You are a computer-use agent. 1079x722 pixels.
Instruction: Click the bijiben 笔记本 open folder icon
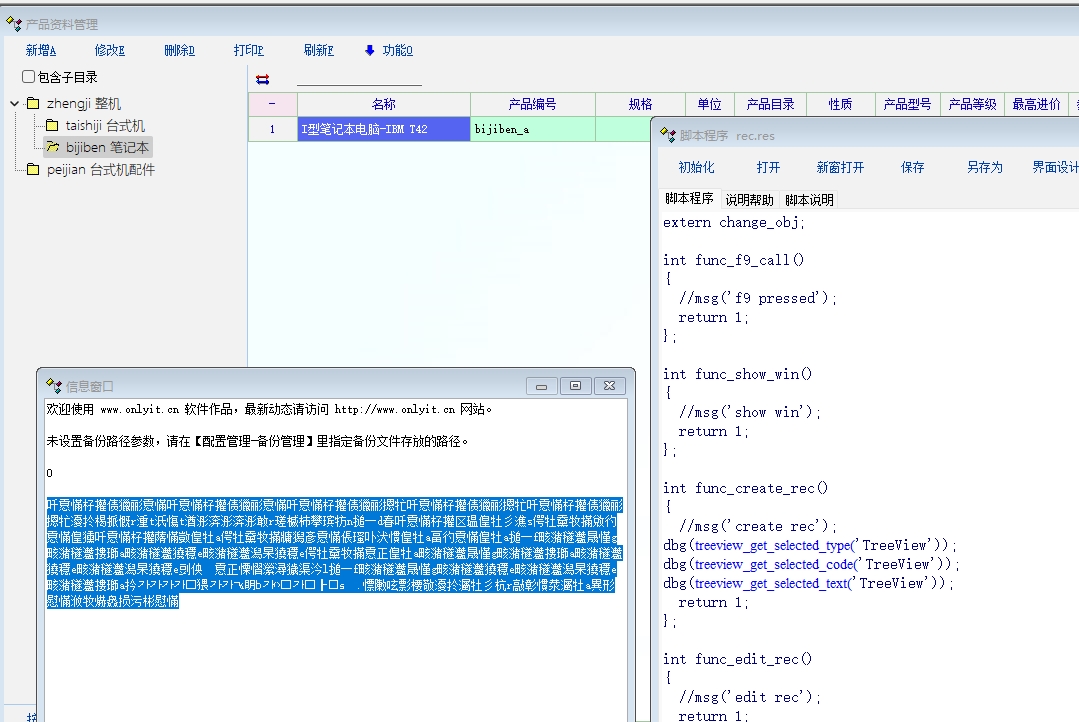point(52,148)
